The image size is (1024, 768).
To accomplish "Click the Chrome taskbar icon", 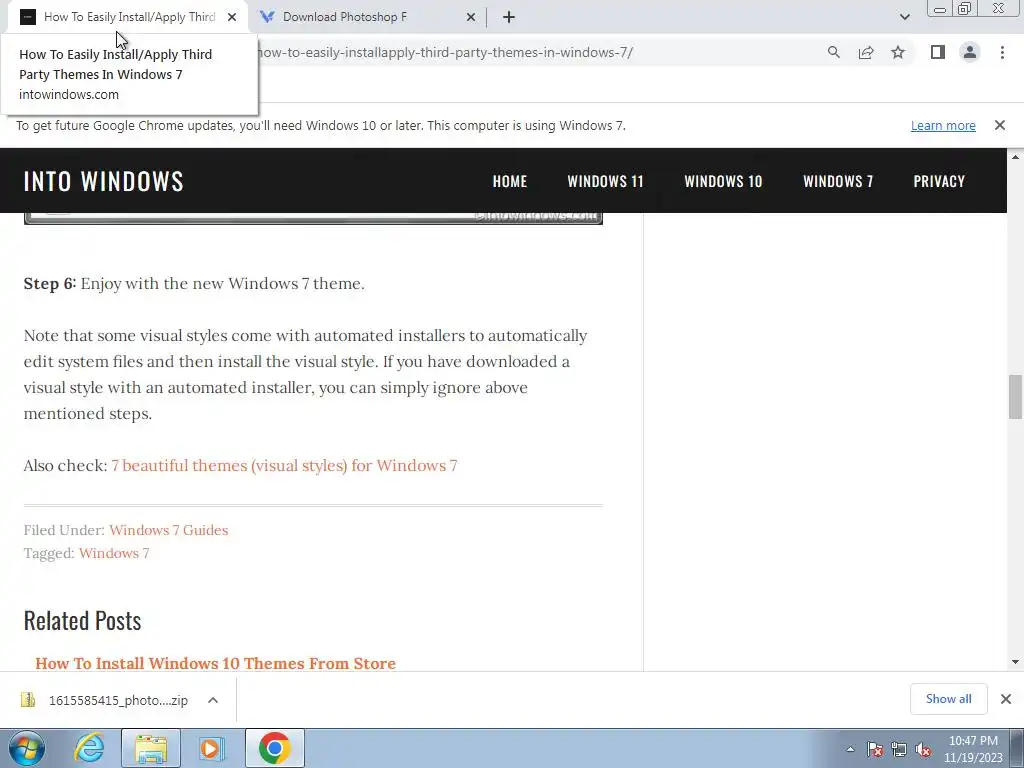I will 274,748.
